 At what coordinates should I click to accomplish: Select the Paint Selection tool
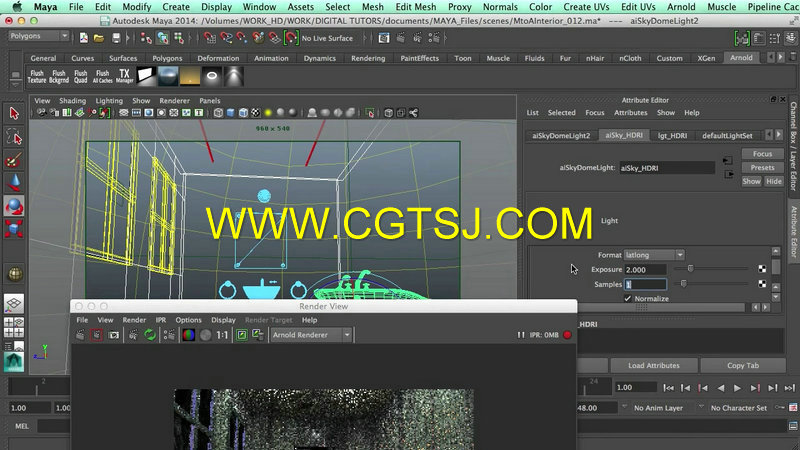[x=14, y=160]
